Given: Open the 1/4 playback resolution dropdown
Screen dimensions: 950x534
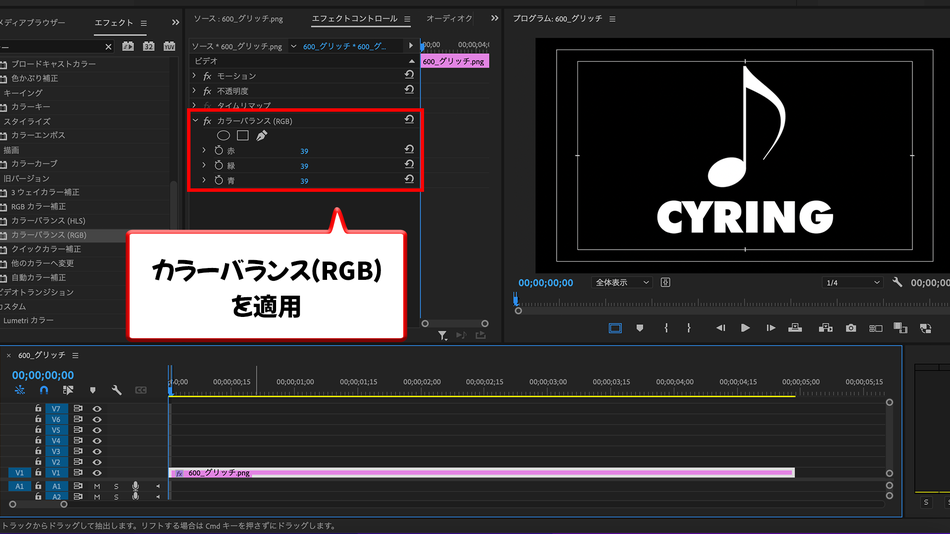Looking at the screenshot, I should [852, 282].
